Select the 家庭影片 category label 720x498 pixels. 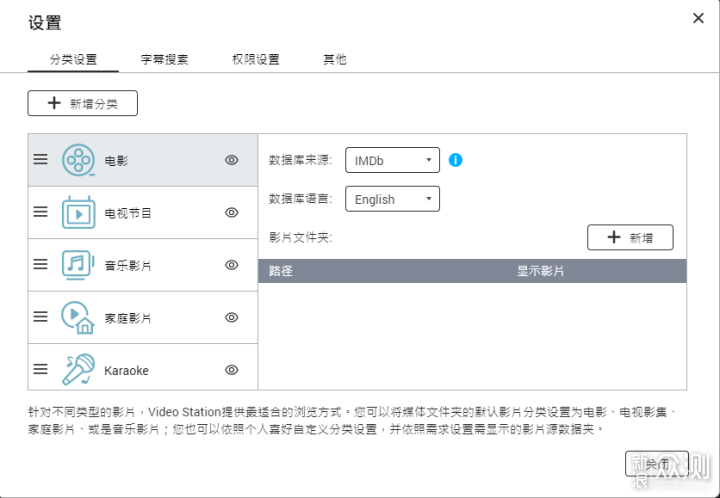(128, 318)
